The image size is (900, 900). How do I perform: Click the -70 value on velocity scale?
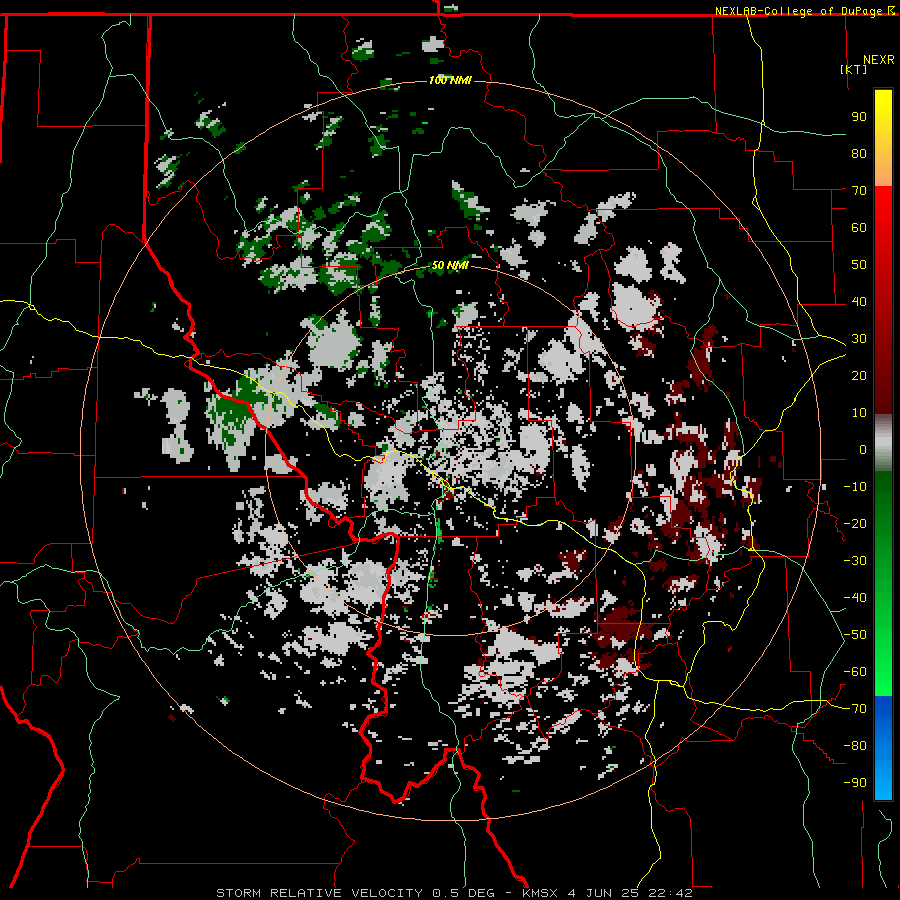click(855, 709)
